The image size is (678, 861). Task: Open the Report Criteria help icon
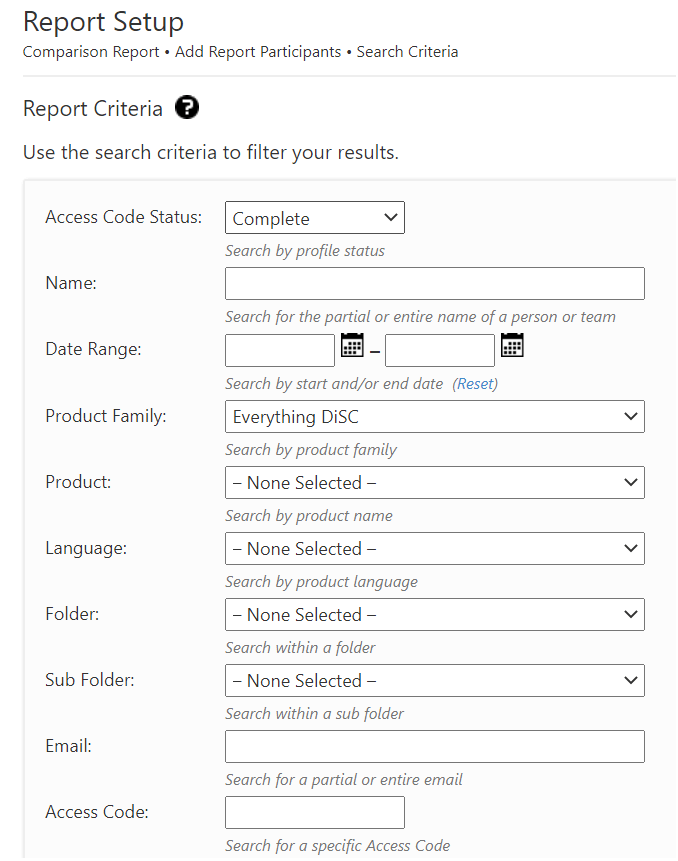[187, 107]
